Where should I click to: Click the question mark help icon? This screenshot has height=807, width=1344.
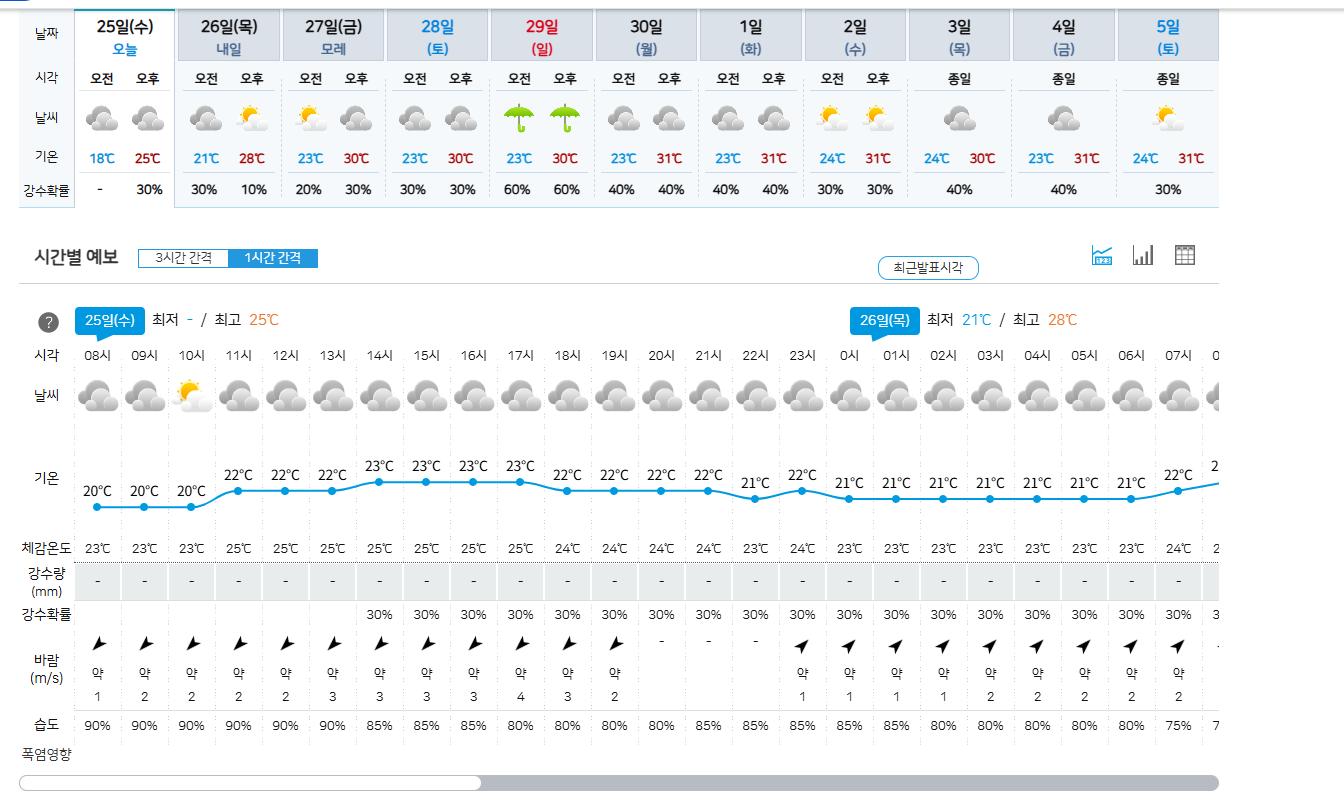pos(48,322)
